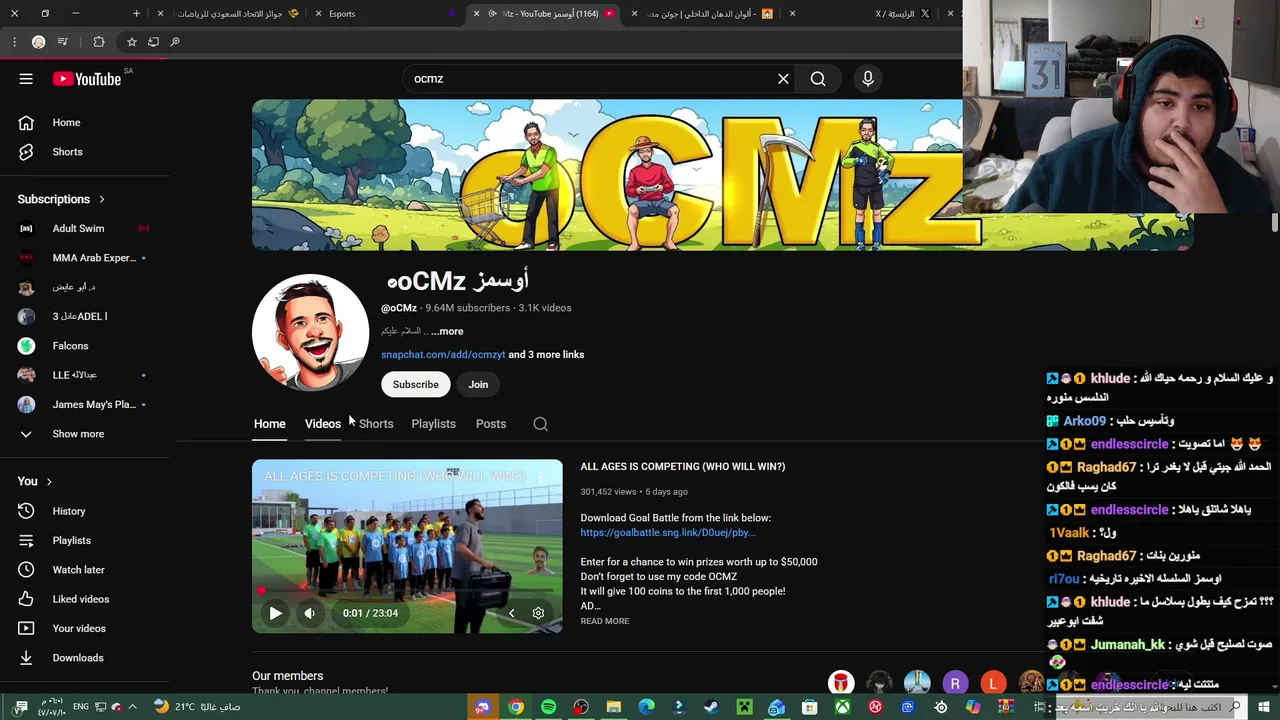Open snapchat.com/add/ocmzyt link
This screenshot has width=1280, height=720.
click(443, 355)
